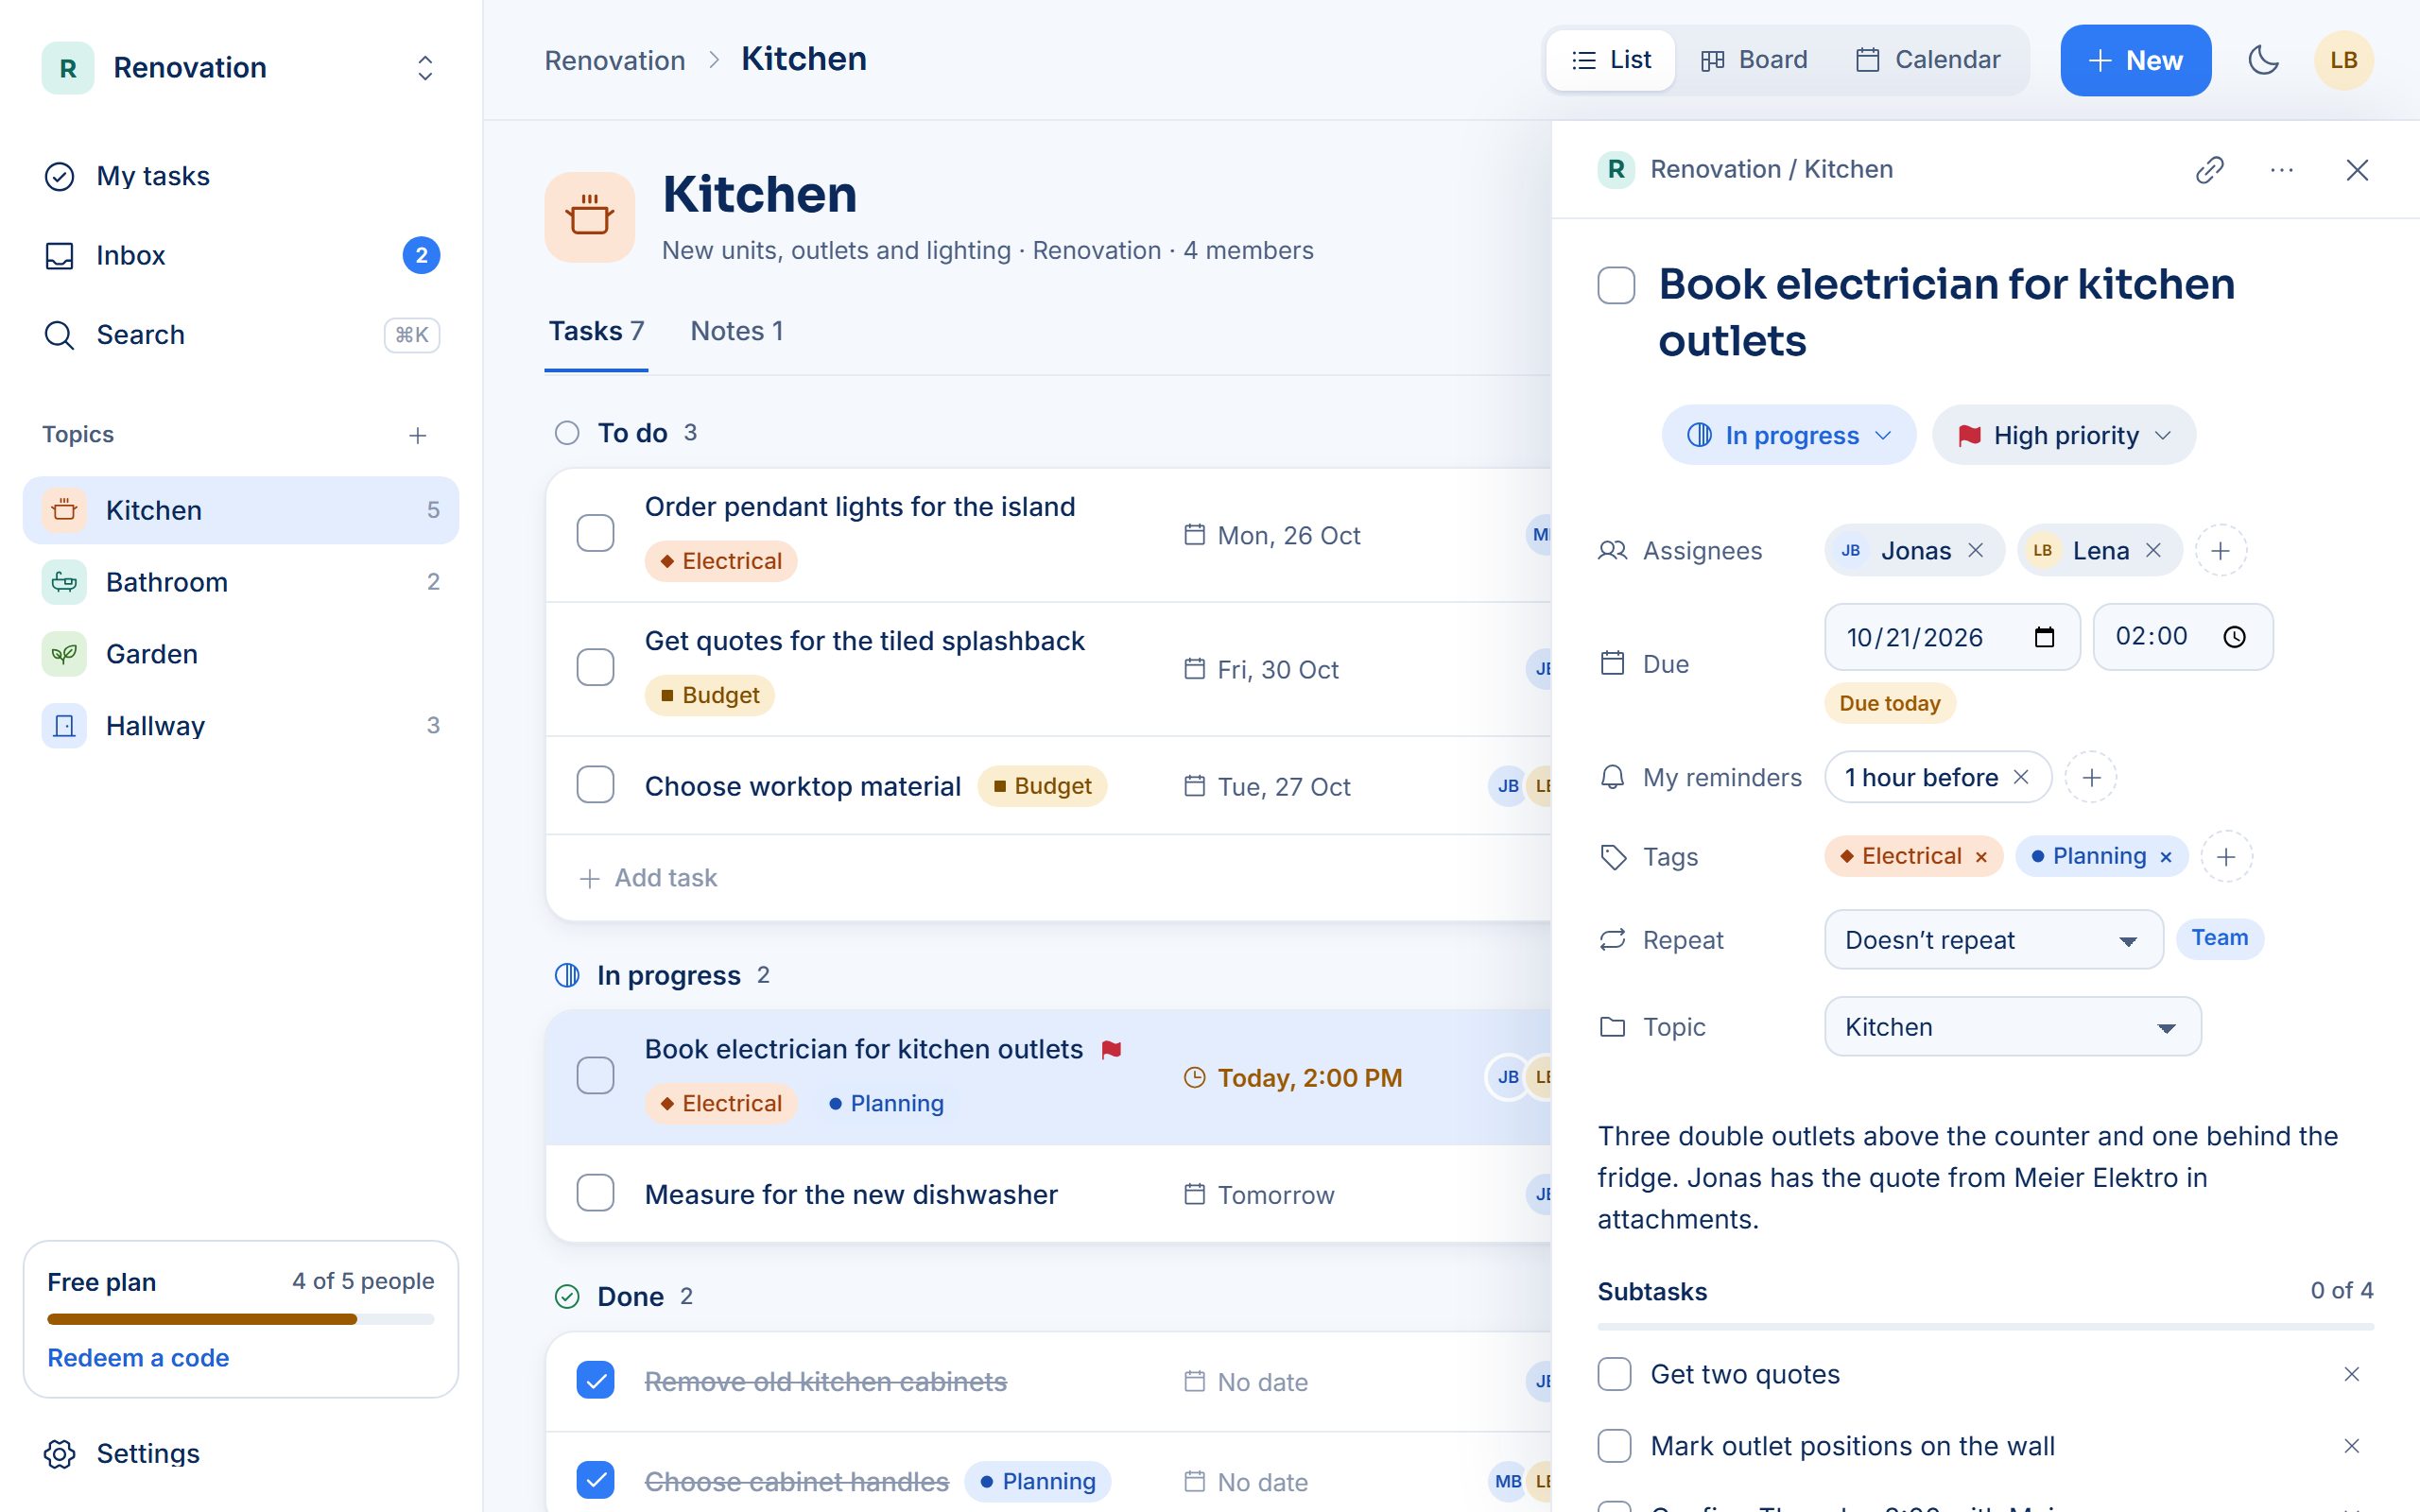
Task: Click Add task under To do
Action: tap(648, 878)
